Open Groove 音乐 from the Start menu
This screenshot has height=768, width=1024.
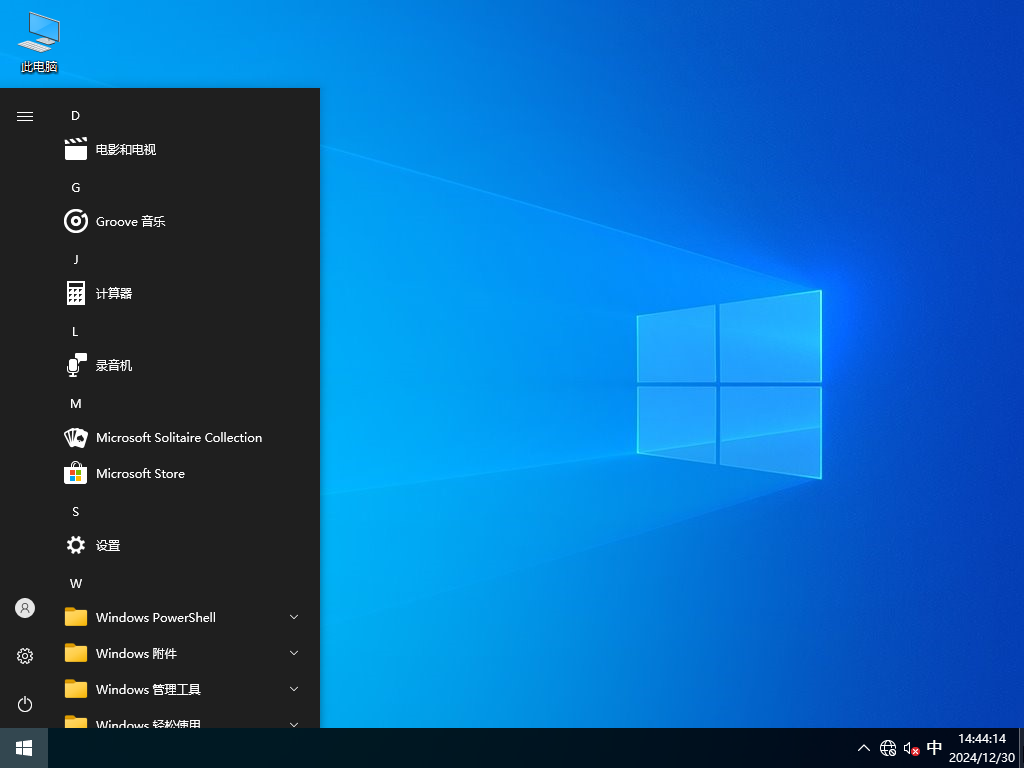pos(128,221)
